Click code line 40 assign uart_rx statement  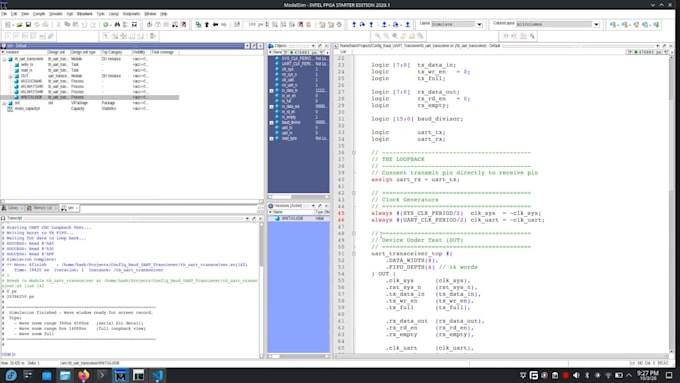pos(415,180)
